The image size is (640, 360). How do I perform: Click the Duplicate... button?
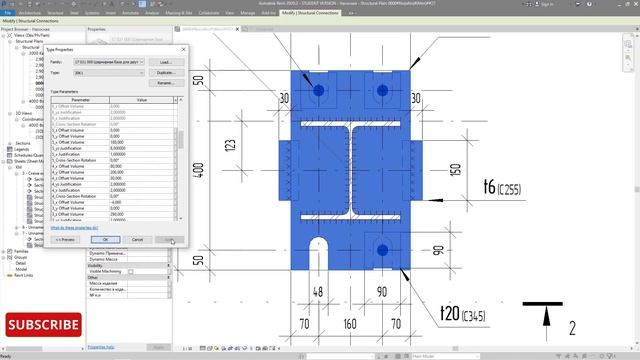click(x=166, y=73)
